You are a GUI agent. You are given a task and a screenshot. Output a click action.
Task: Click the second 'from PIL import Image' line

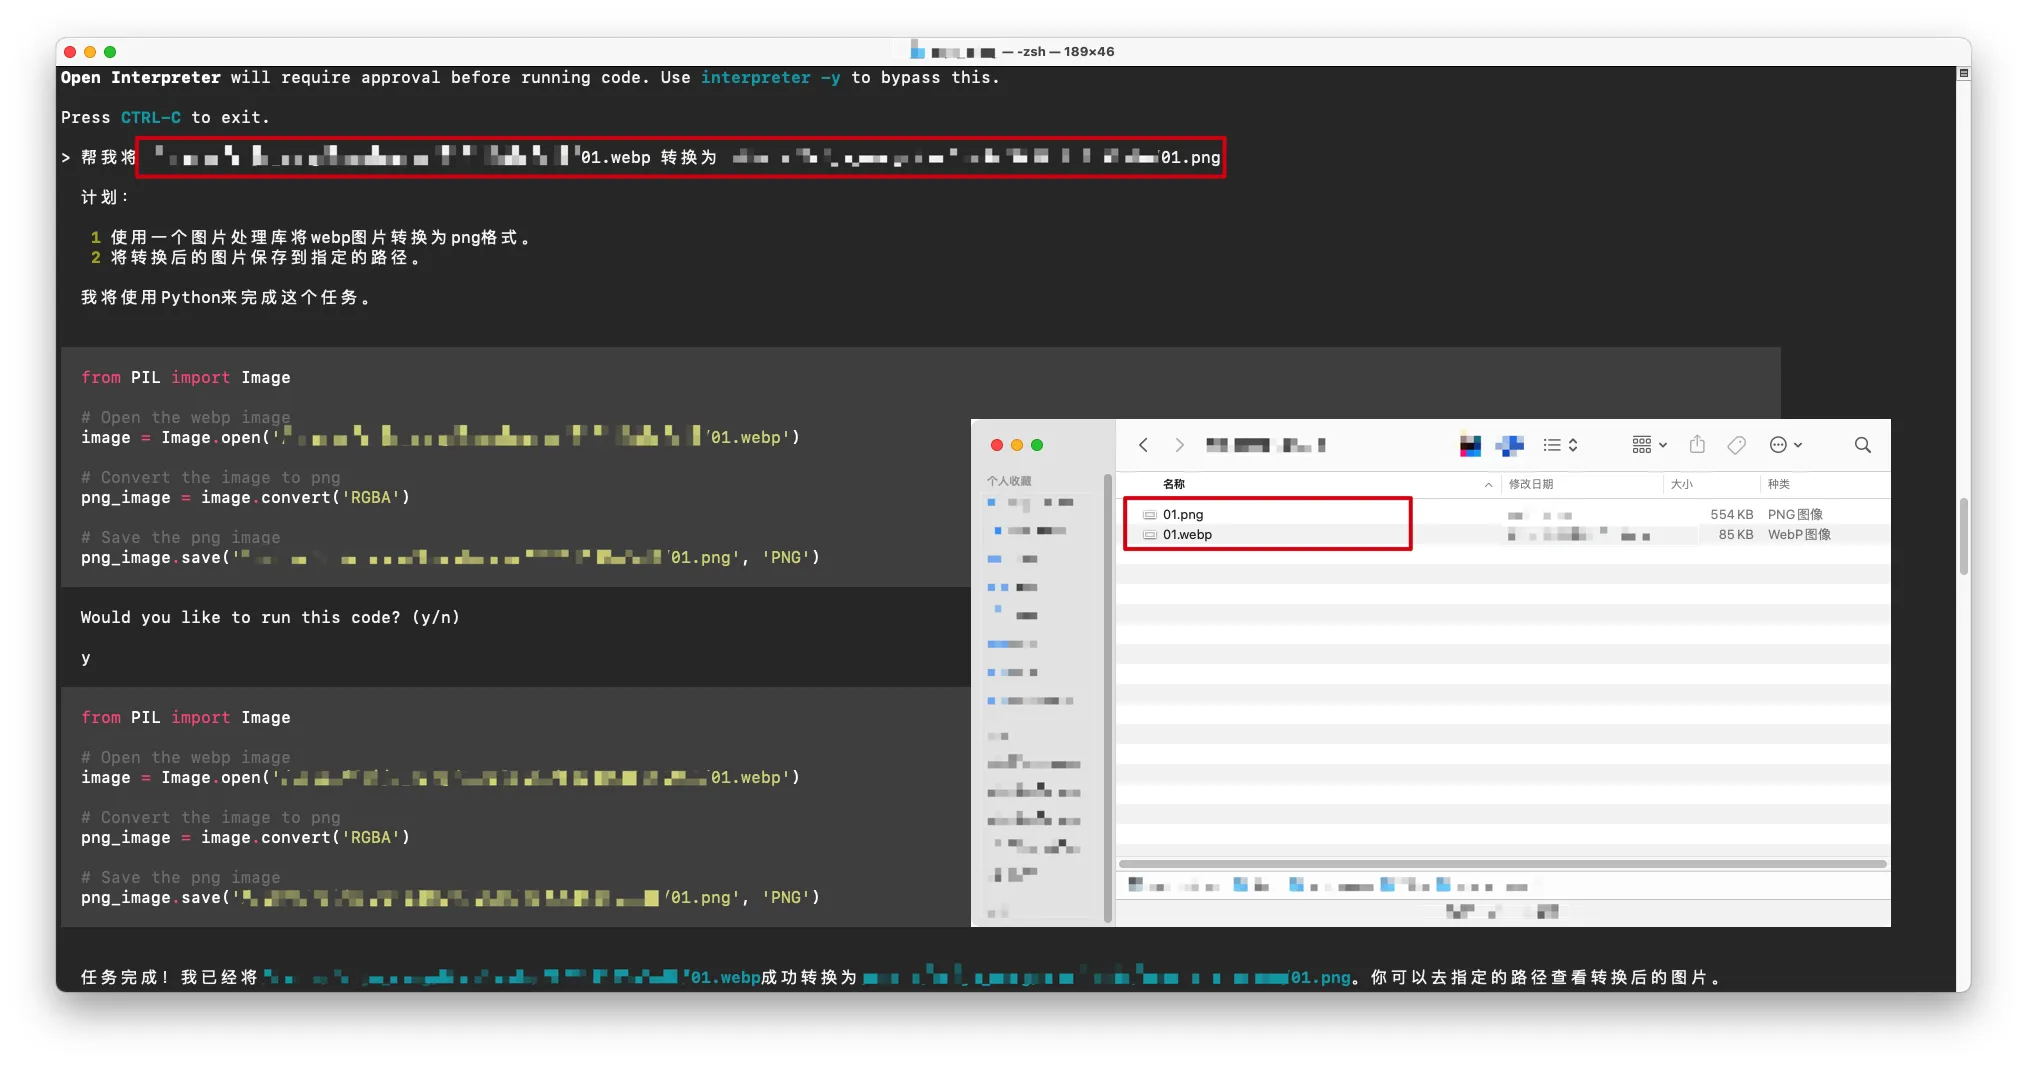pyautogui.click(x=186, y=718)
